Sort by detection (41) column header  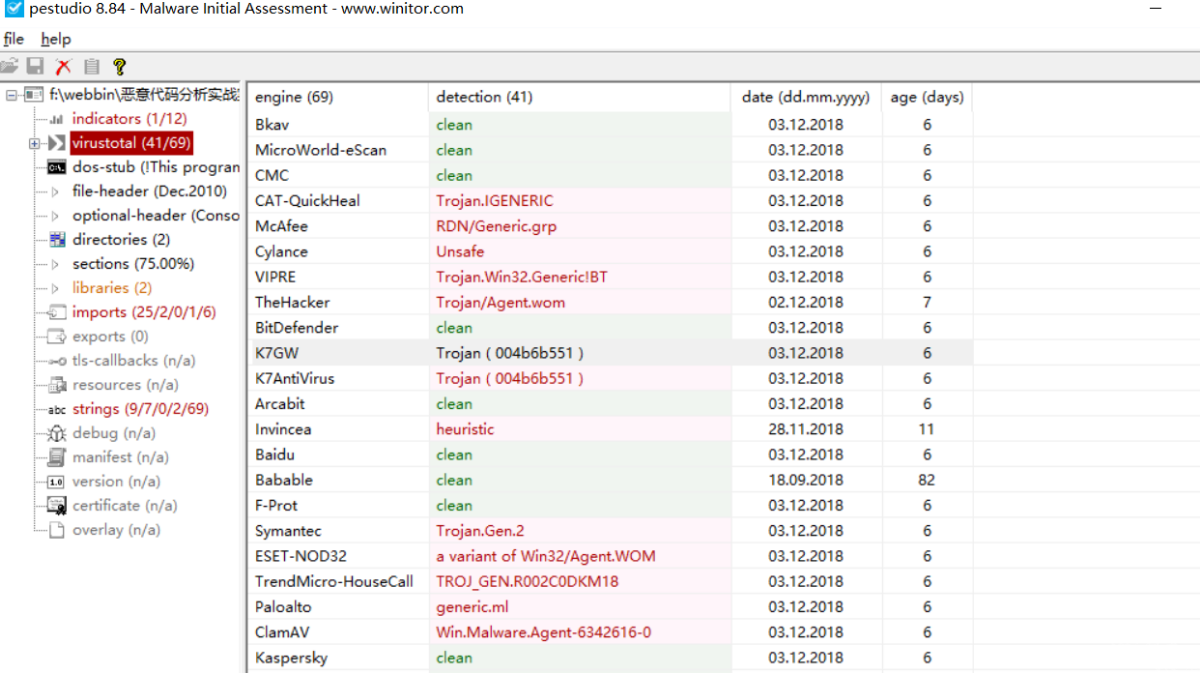(580, 97)
